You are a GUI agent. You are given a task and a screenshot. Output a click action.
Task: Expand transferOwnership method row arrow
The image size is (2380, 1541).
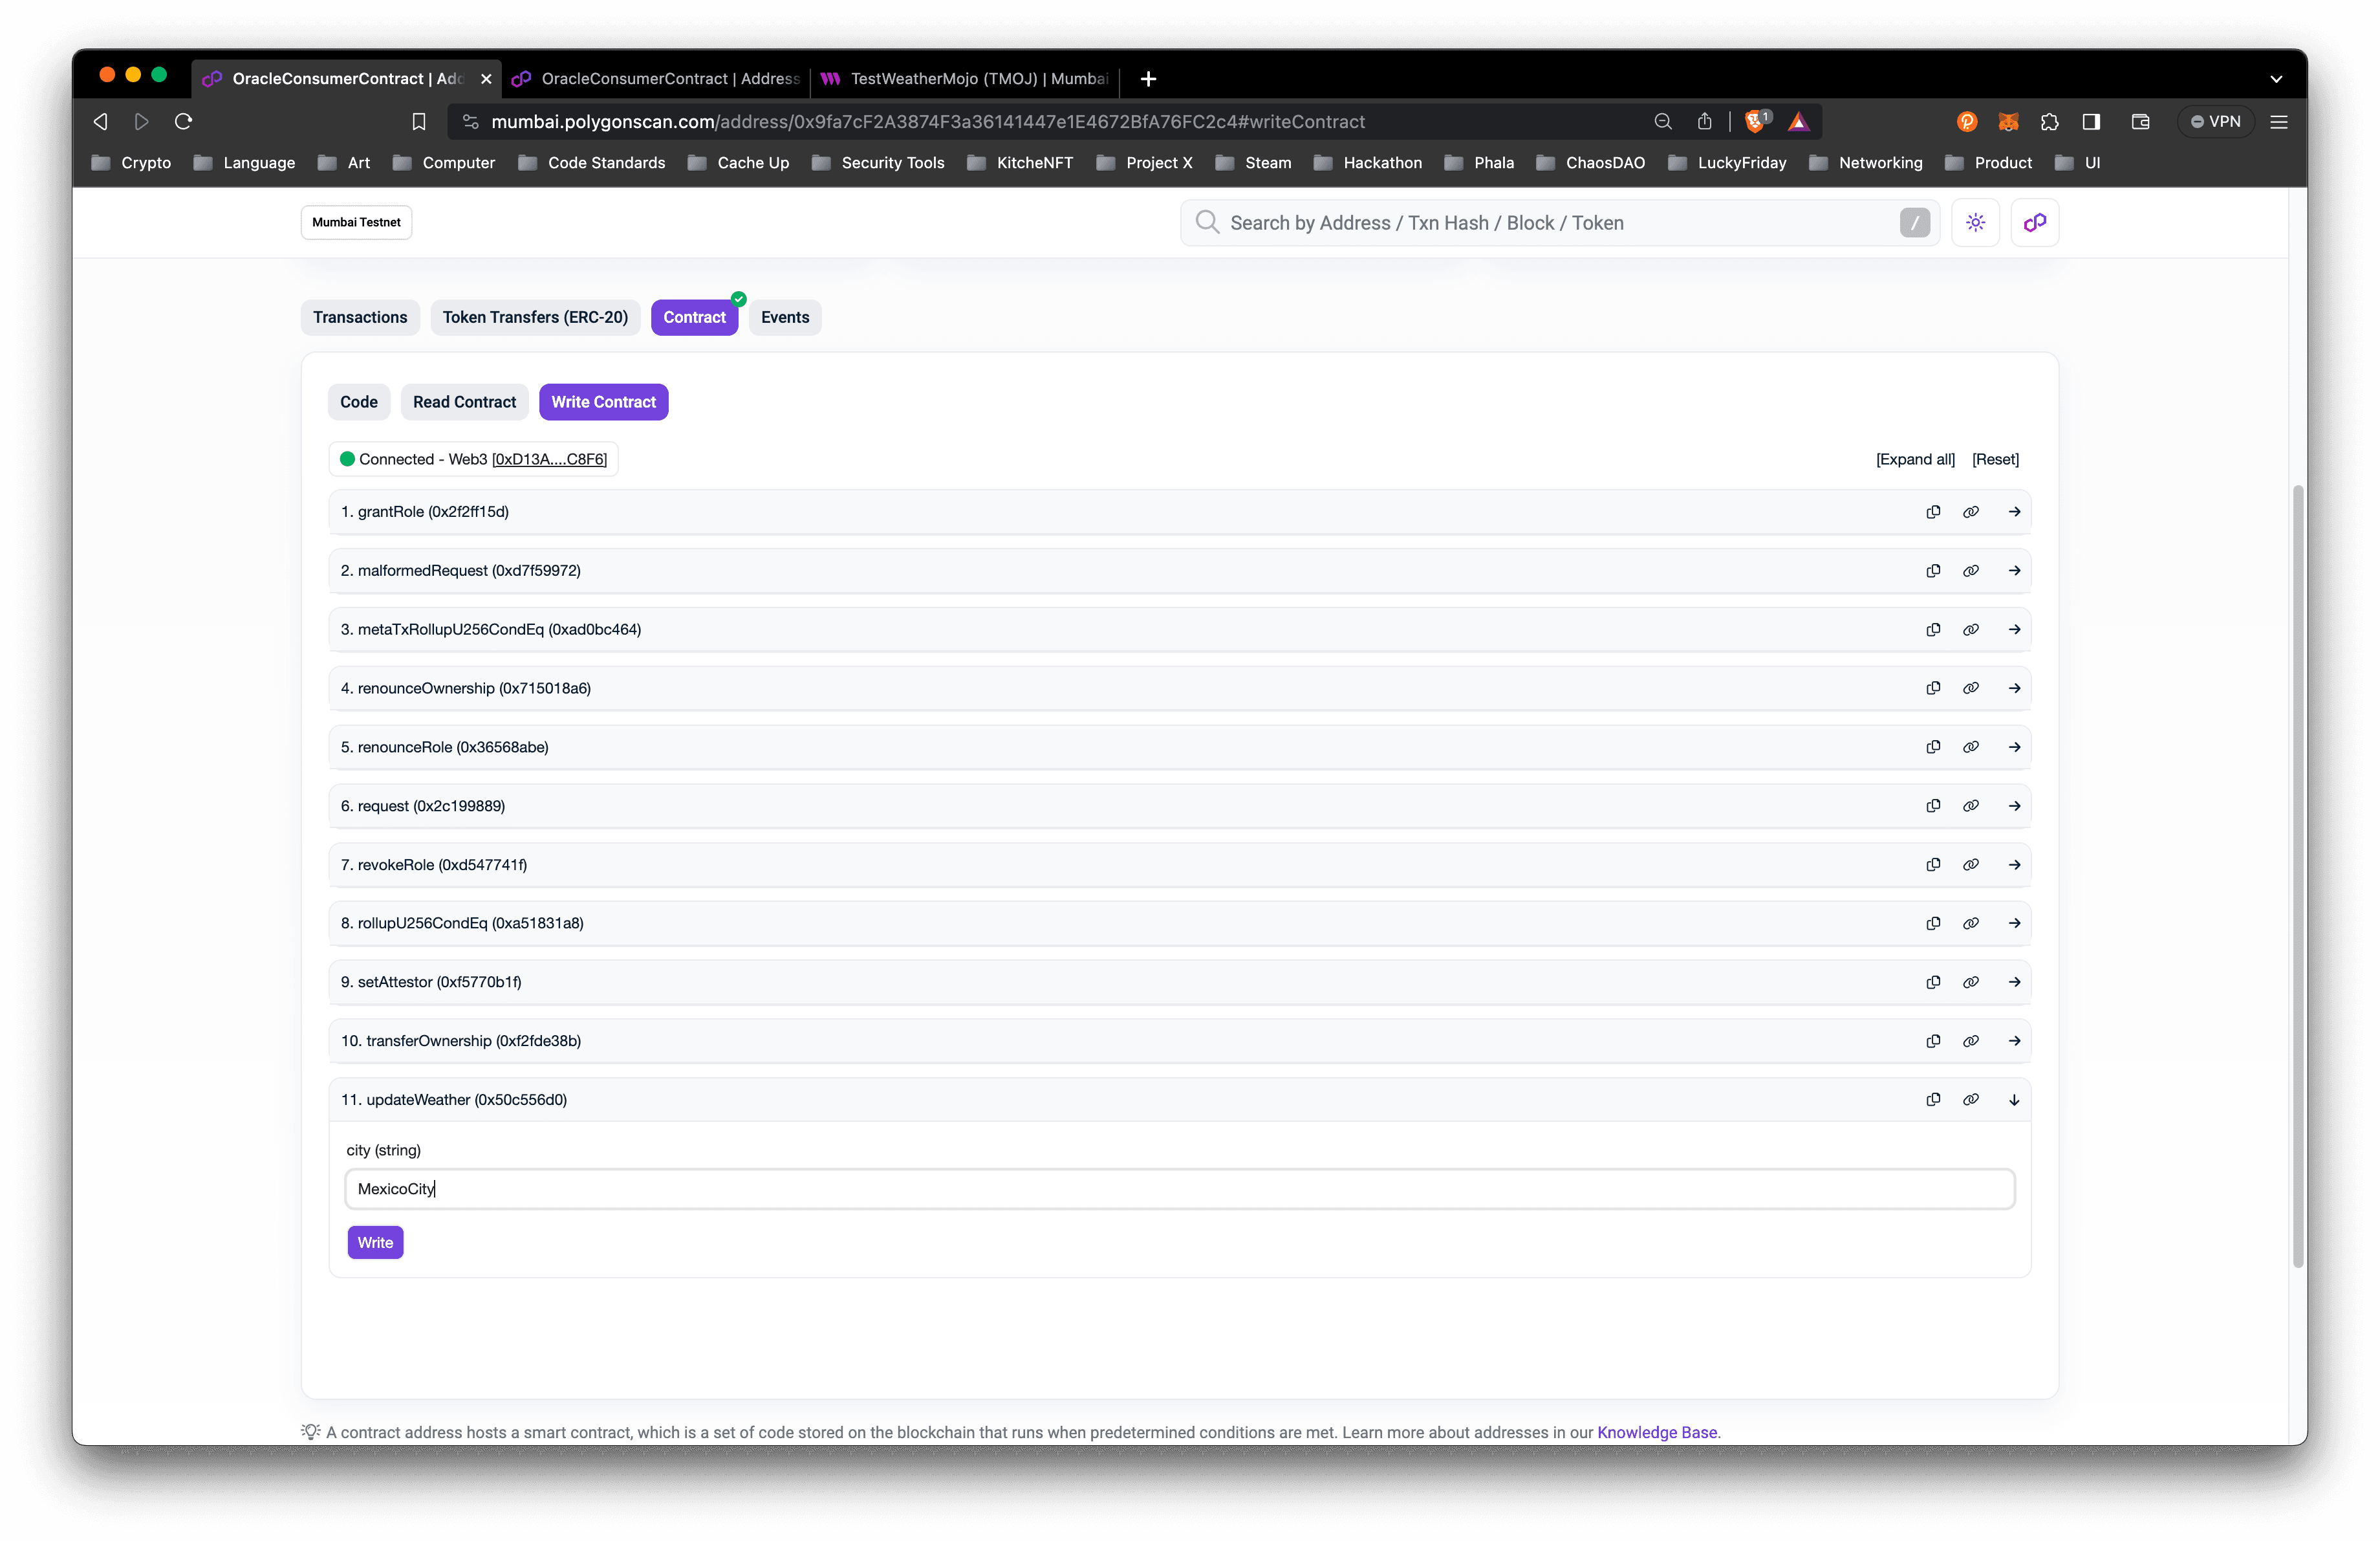pos(2014,1041)
